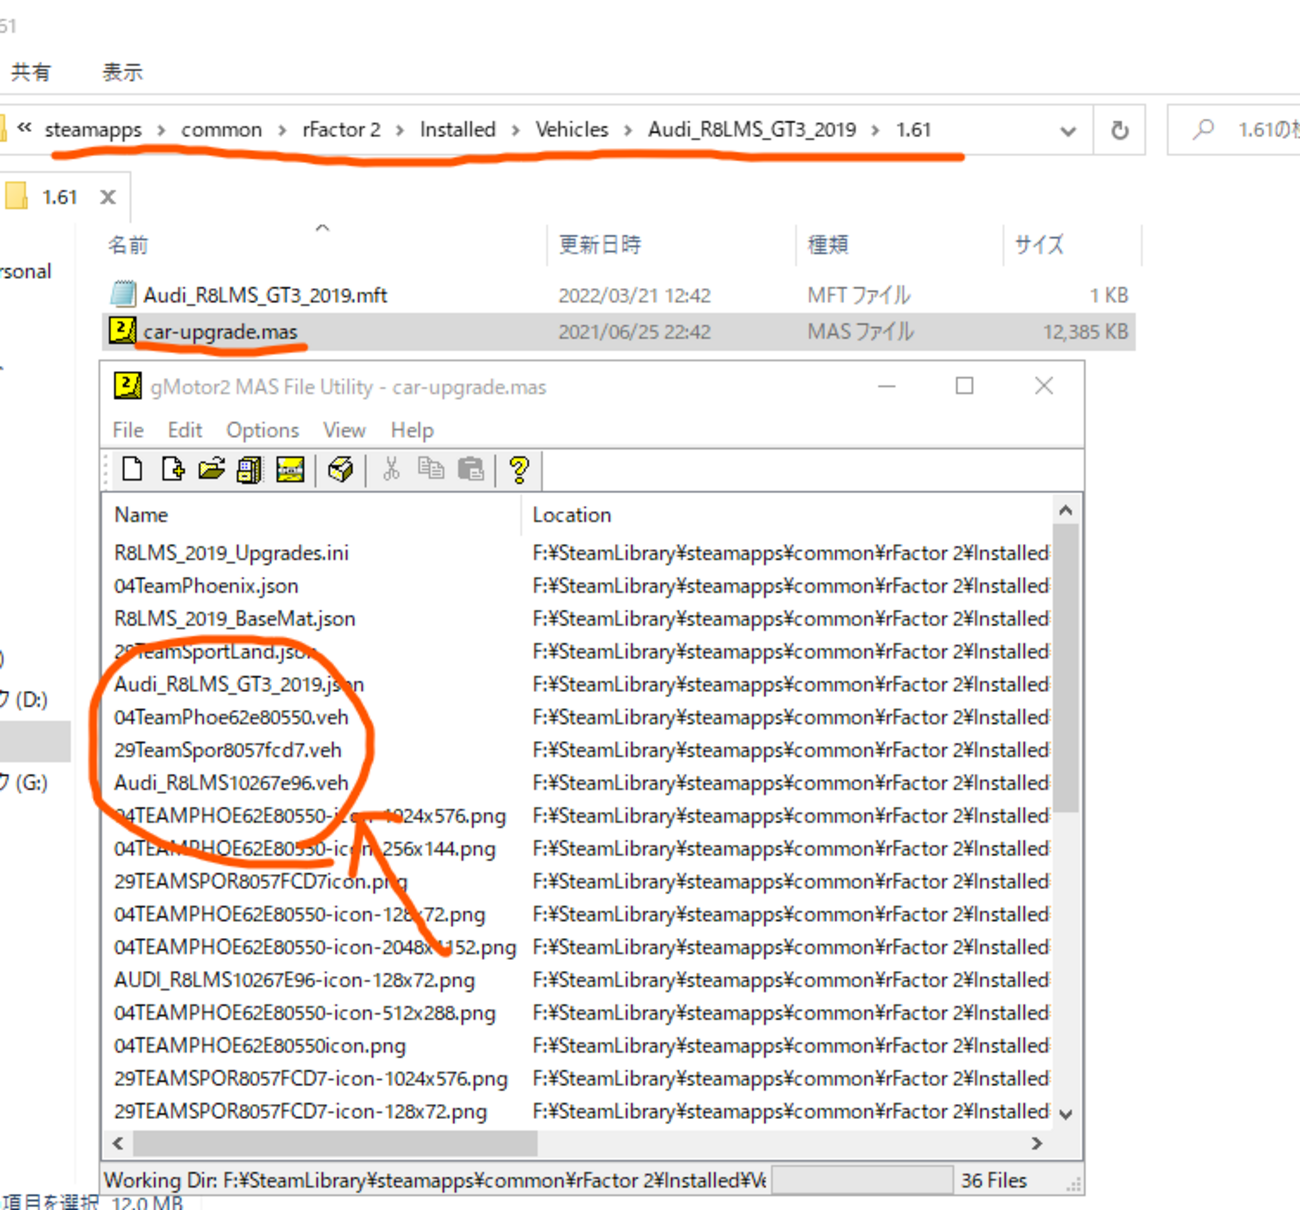This screenshot has width=1300, height=1210.
Task: Sort Explorer files by 更新日時 column
Action: (x=600, y=245)
